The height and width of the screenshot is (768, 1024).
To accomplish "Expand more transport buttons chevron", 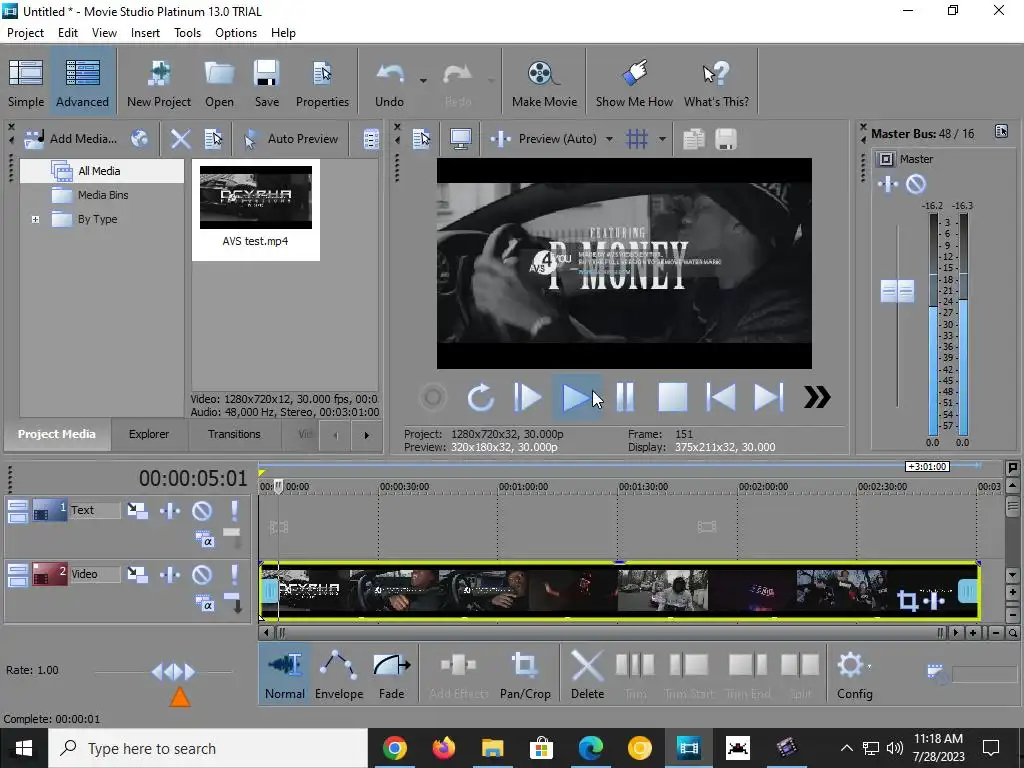I will pyautogui.click(x=817, y=397).
